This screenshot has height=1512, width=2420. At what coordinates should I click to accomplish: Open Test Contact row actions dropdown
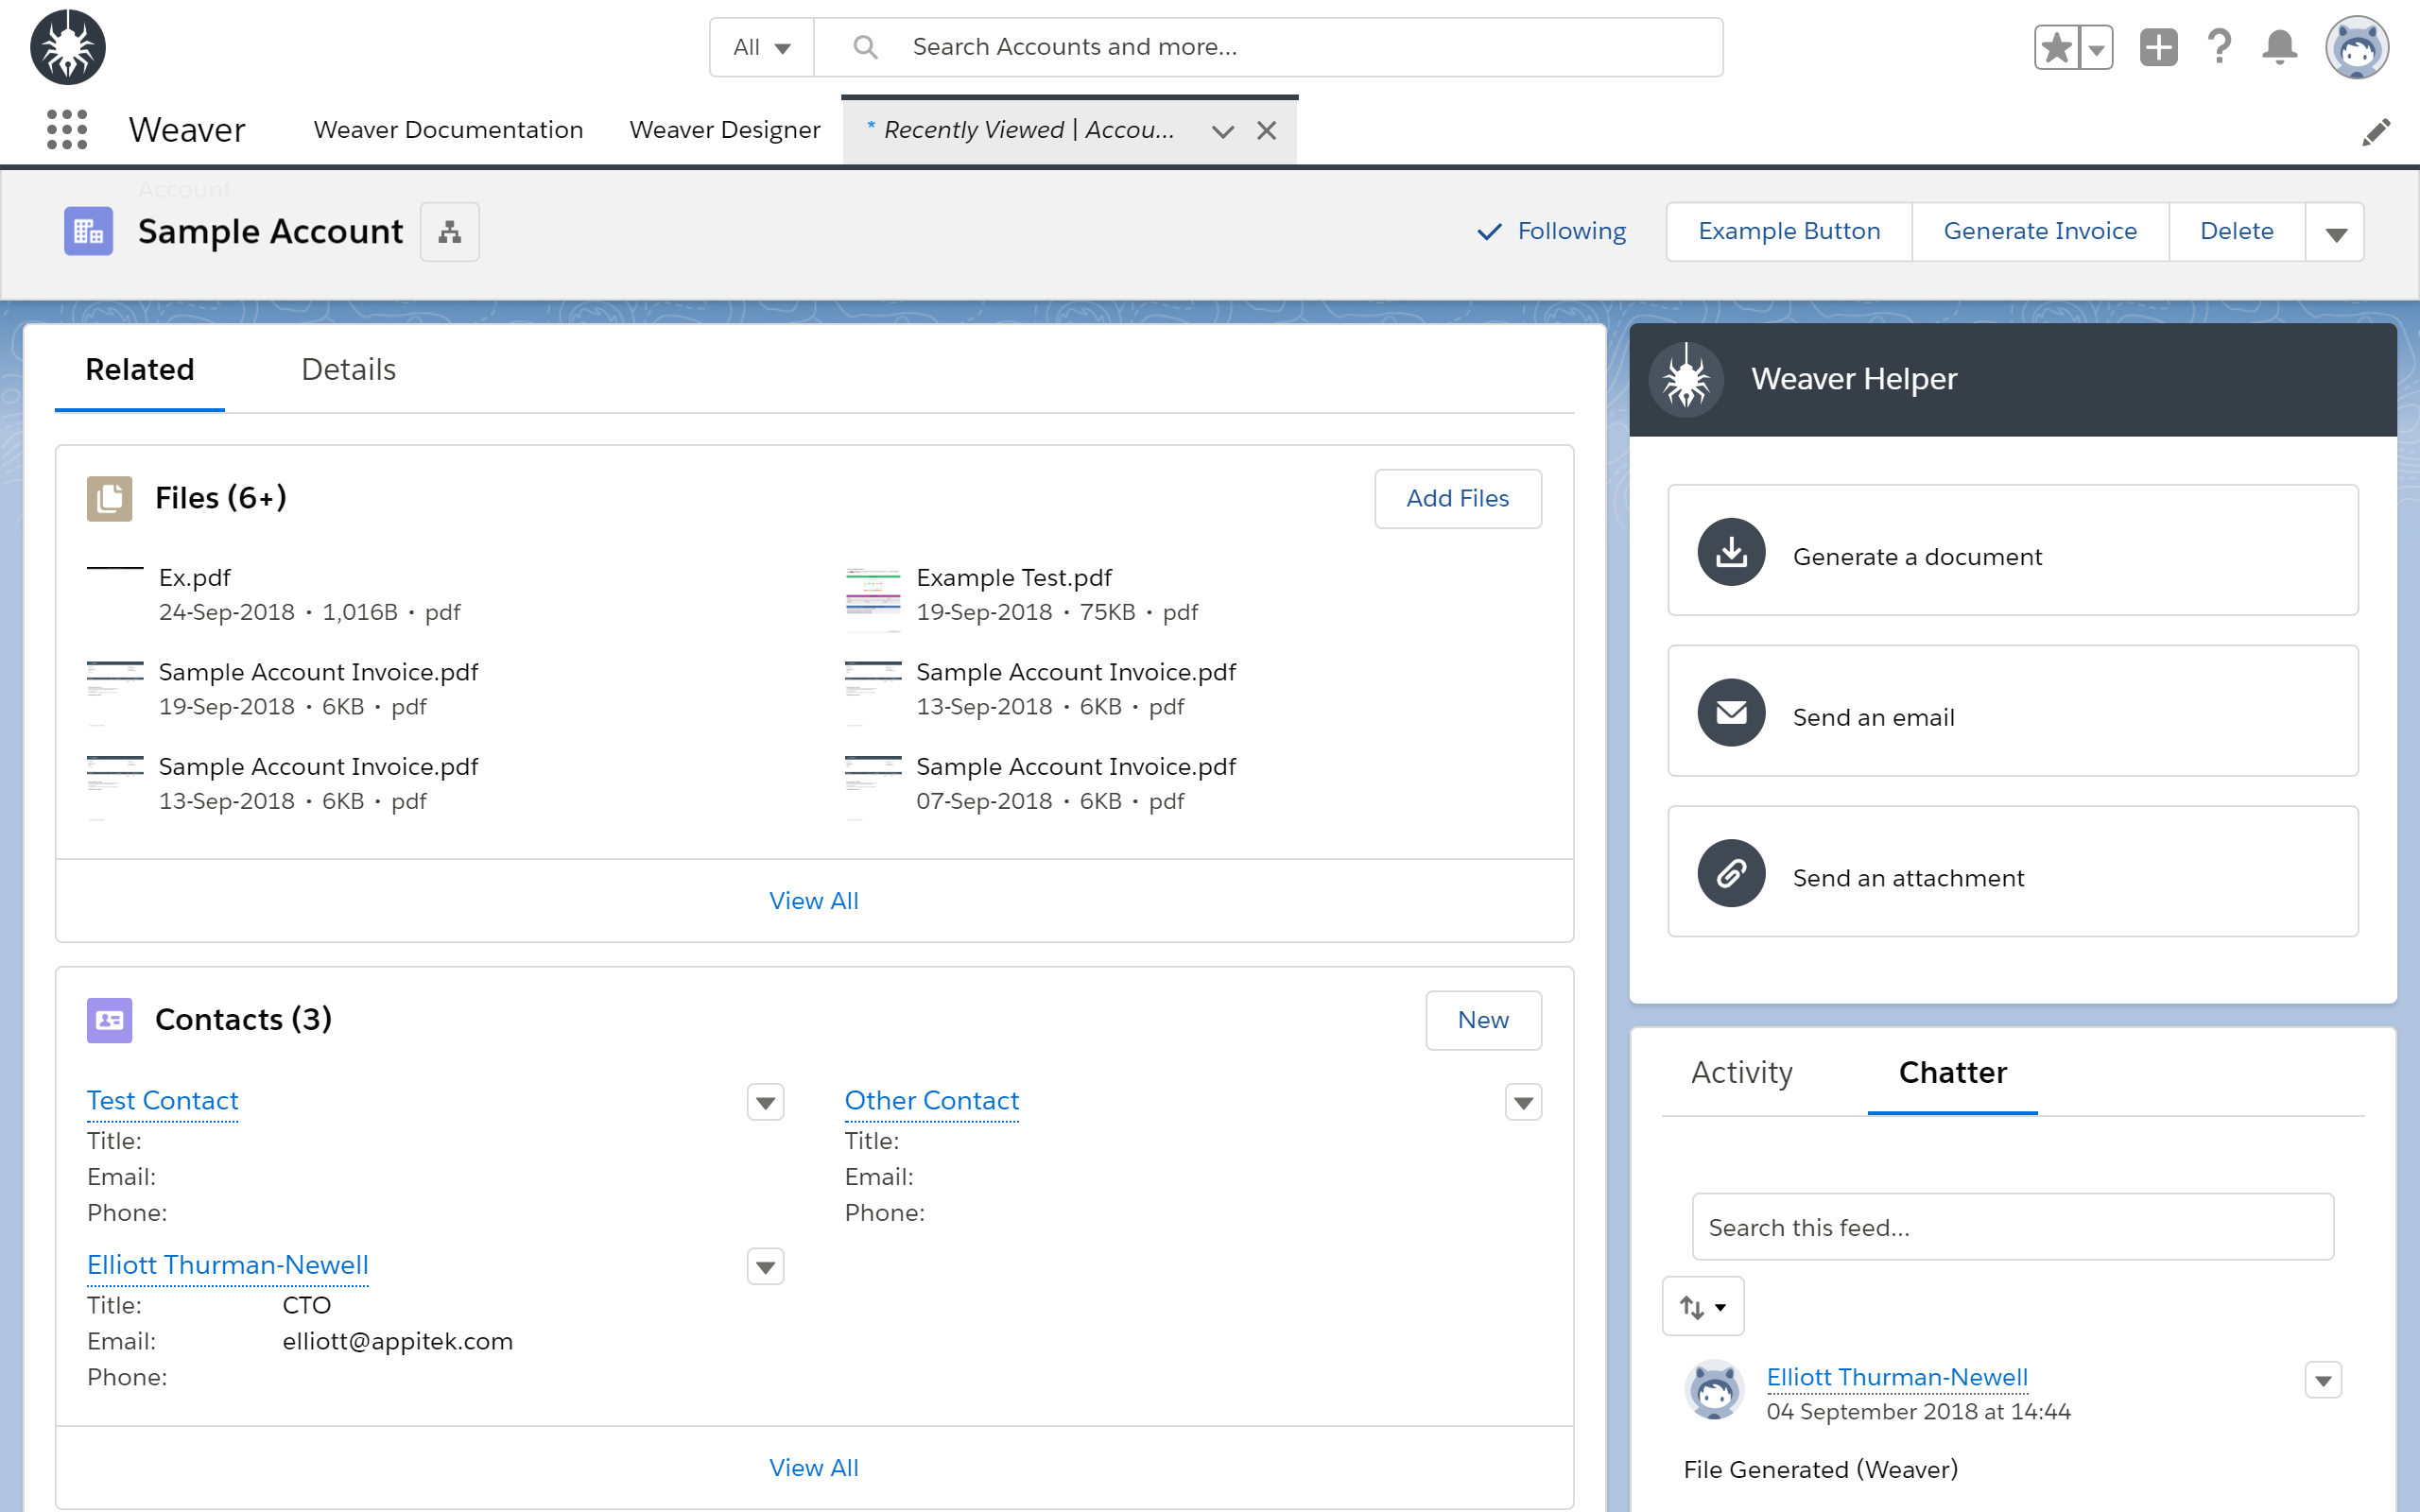click(x=766, y=1103)
